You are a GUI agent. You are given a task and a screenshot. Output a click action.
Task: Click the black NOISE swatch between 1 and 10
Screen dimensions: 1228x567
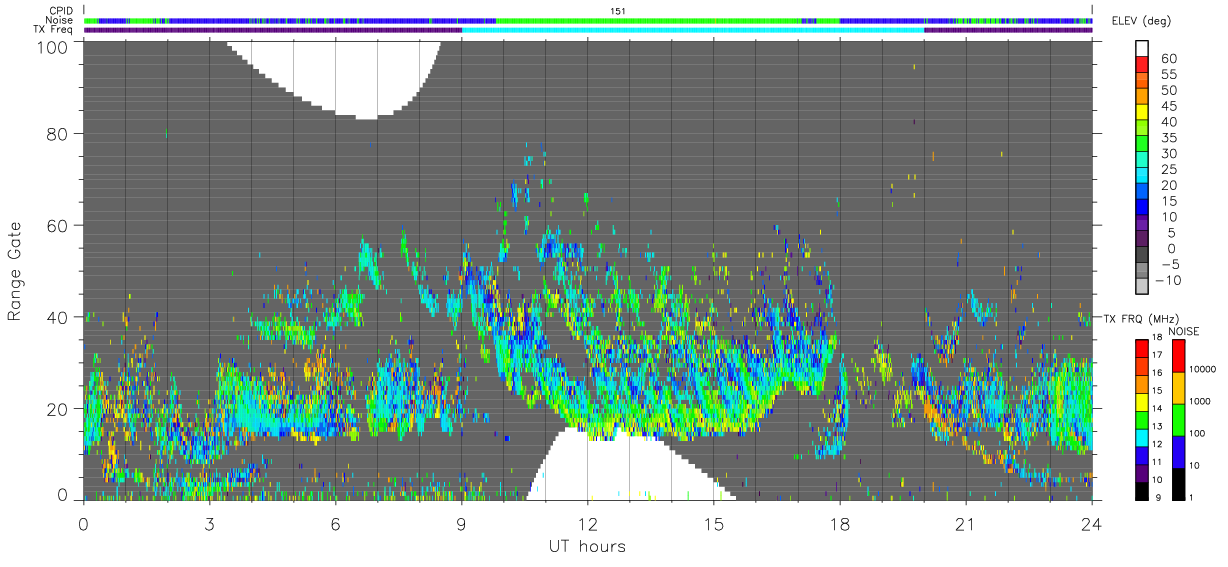click(1177, 483)
